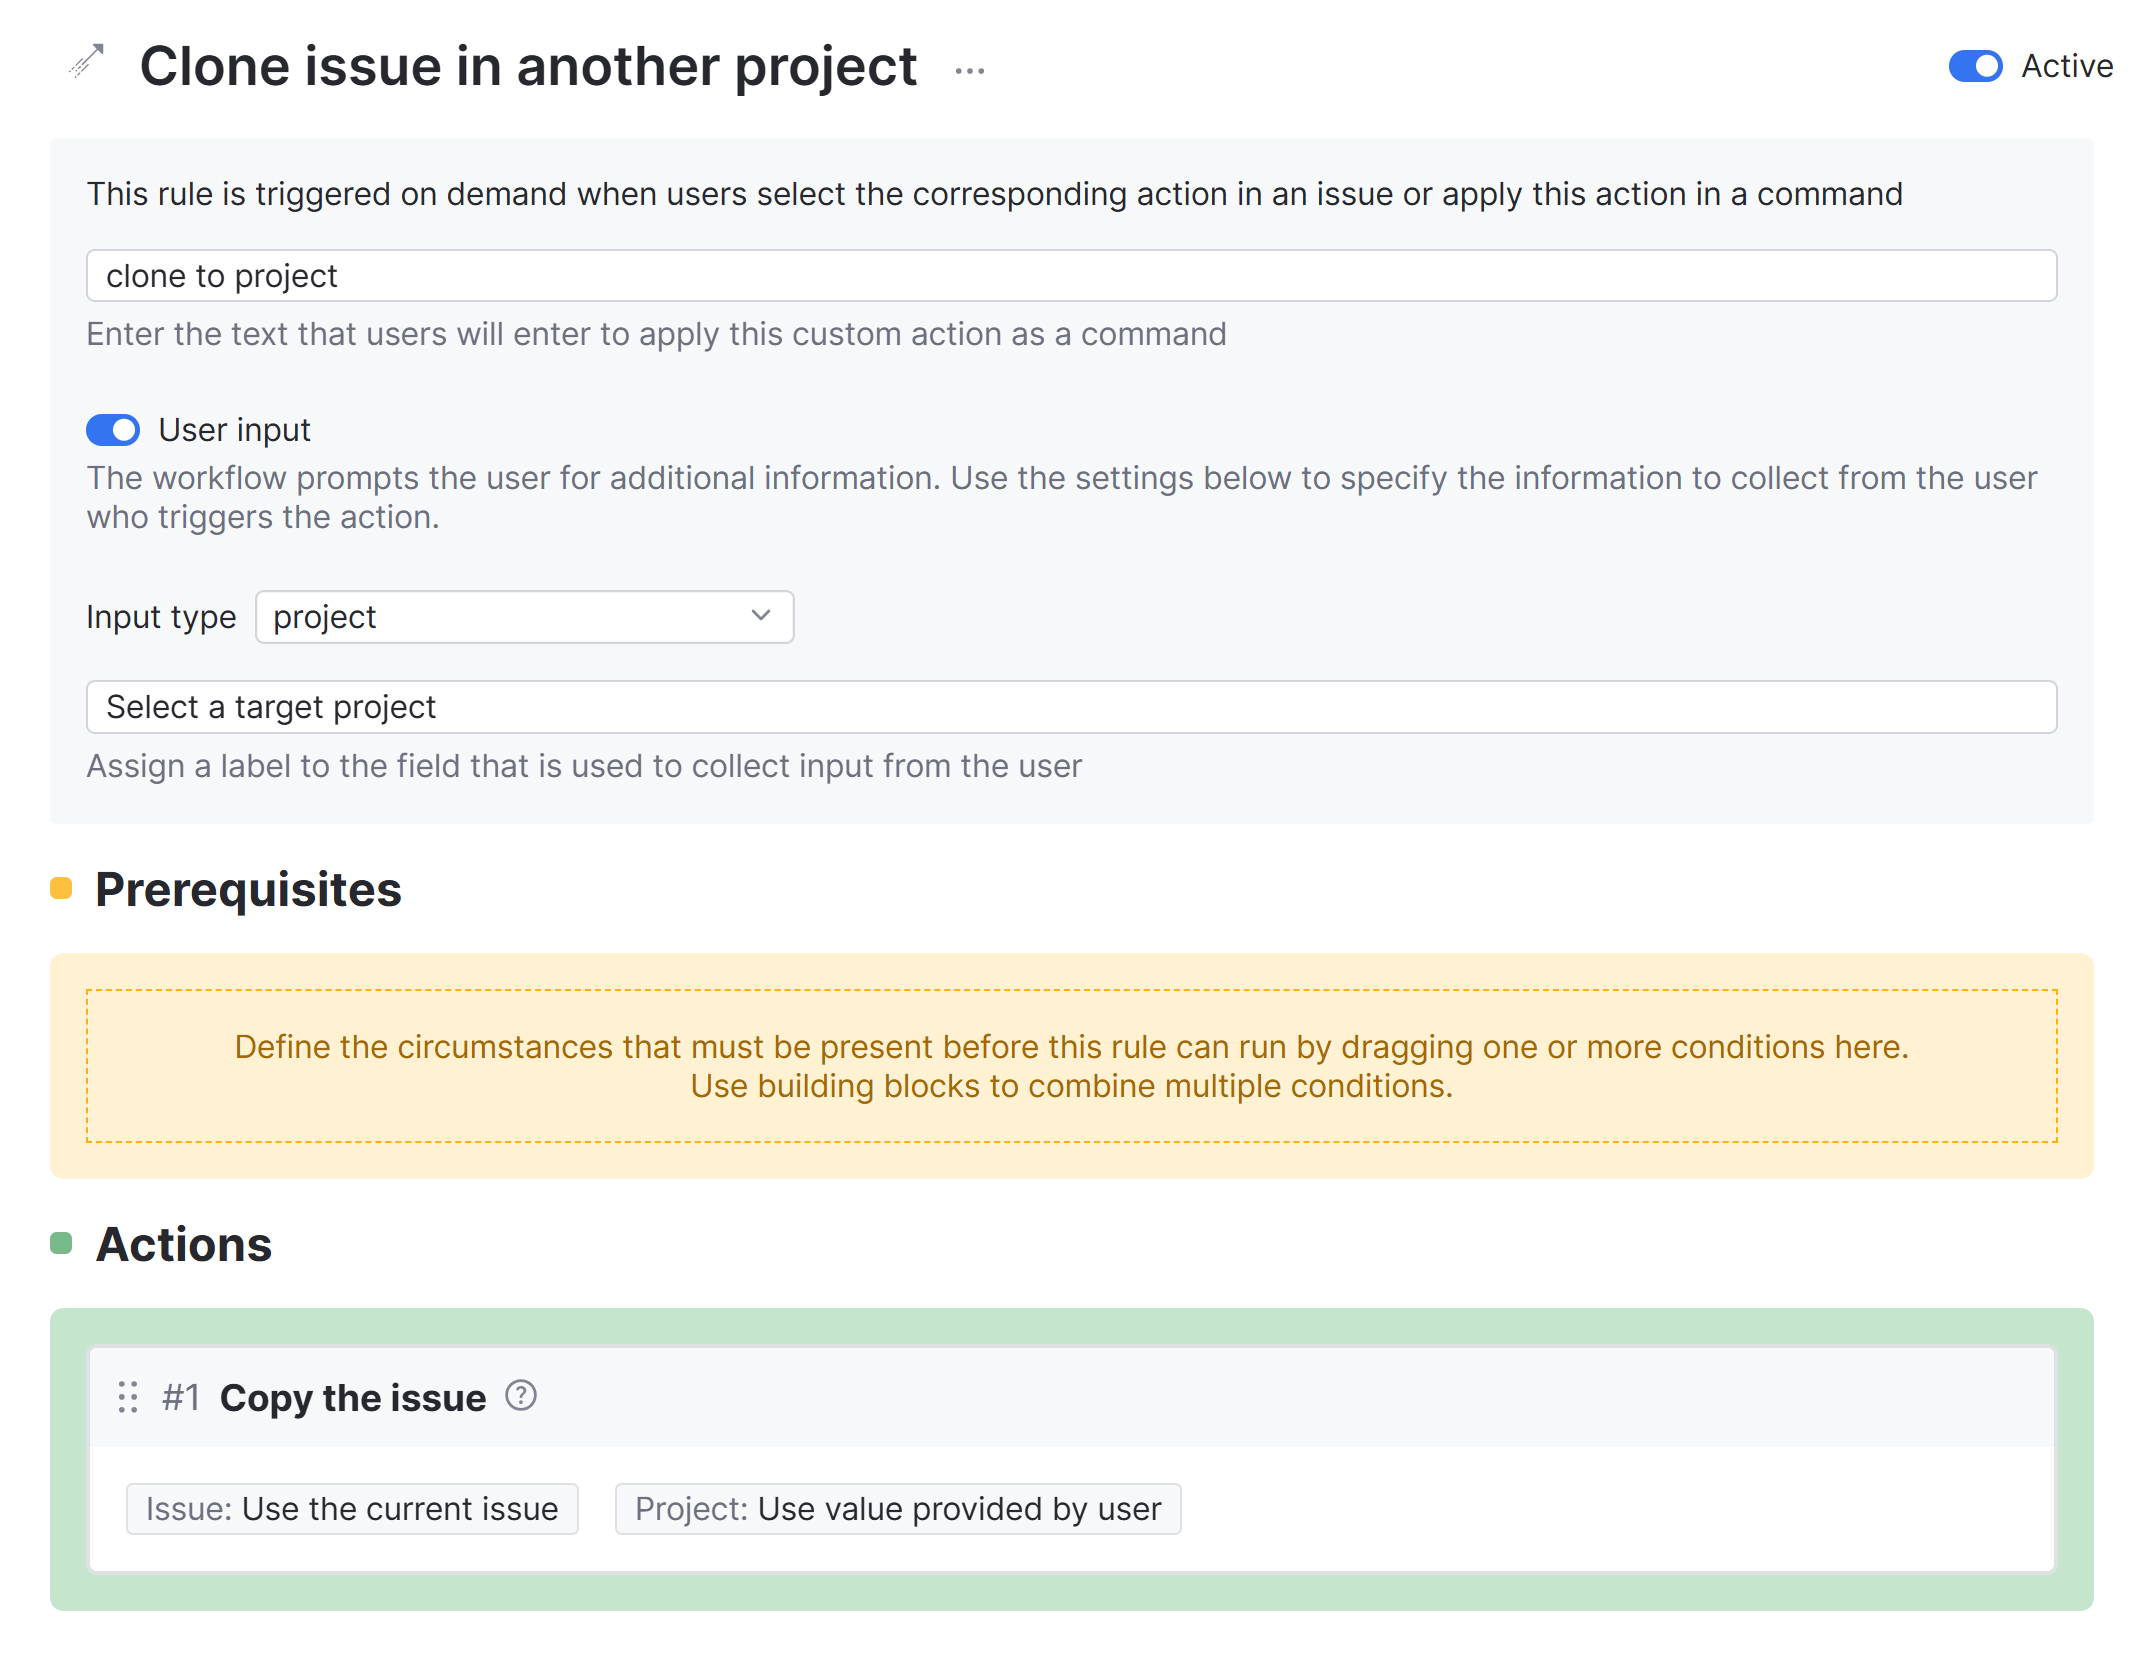Click the Prerequisites section heading

(x=248, y=889)
